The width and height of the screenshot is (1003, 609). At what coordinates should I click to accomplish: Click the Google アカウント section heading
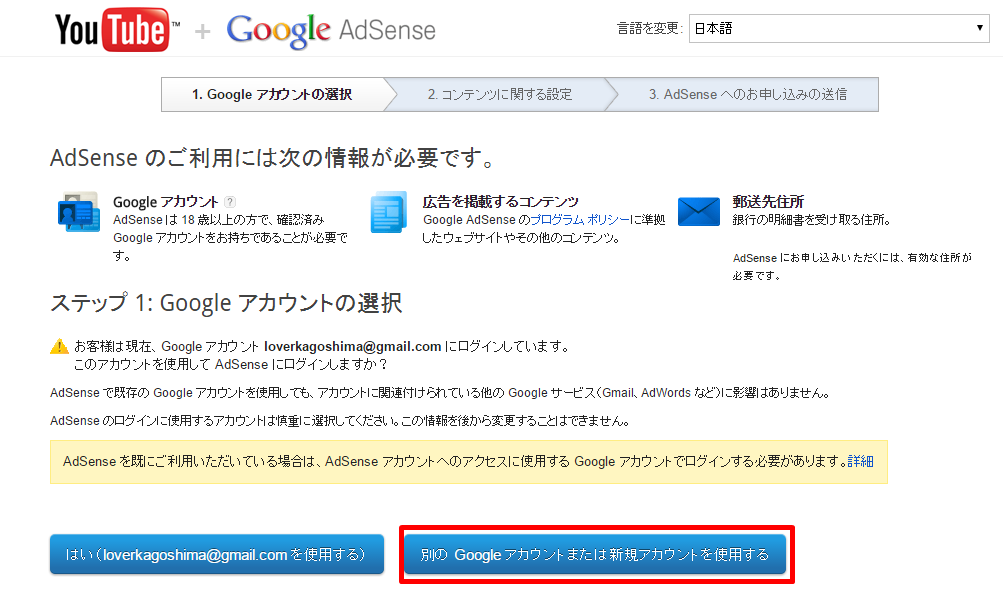point(166,202)
